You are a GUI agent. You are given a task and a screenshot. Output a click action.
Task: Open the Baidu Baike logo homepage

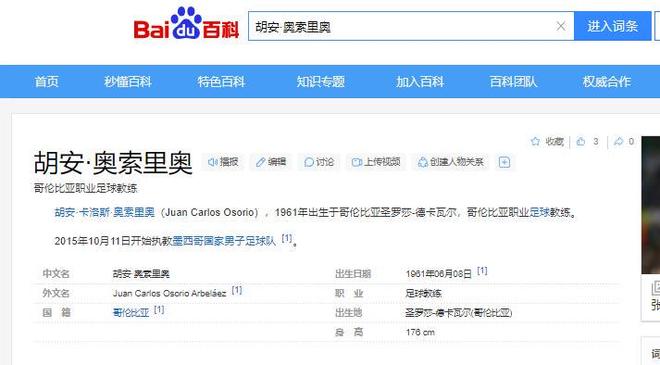pyautogui.click(x=186, y=24)
